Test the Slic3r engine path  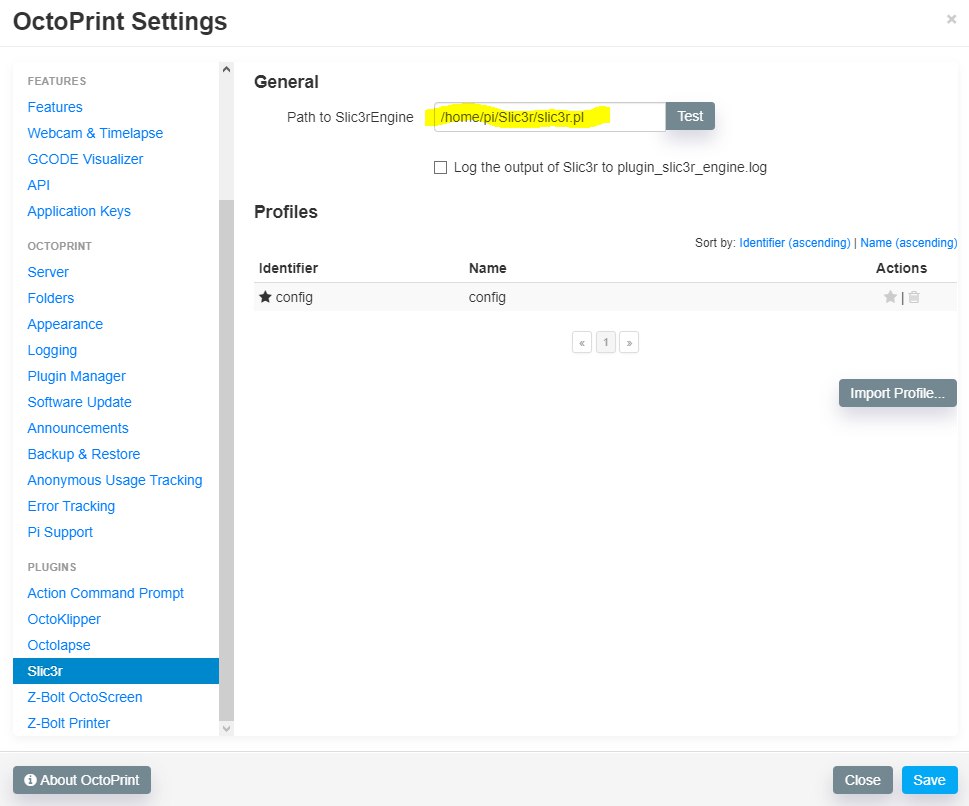pos(690,116)
